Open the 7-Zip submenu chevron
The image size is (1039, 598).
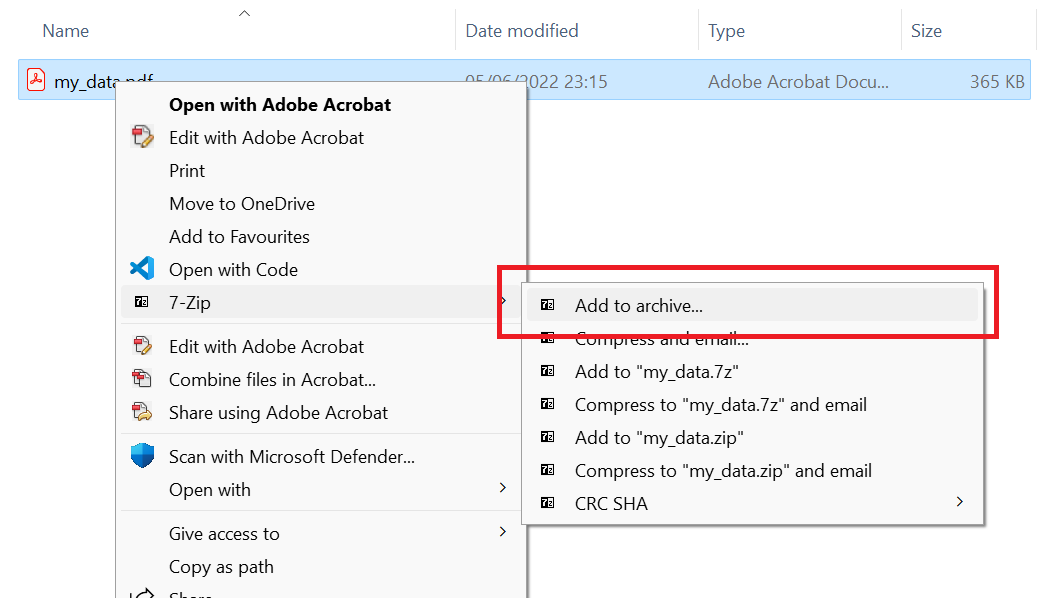(503, 302)
